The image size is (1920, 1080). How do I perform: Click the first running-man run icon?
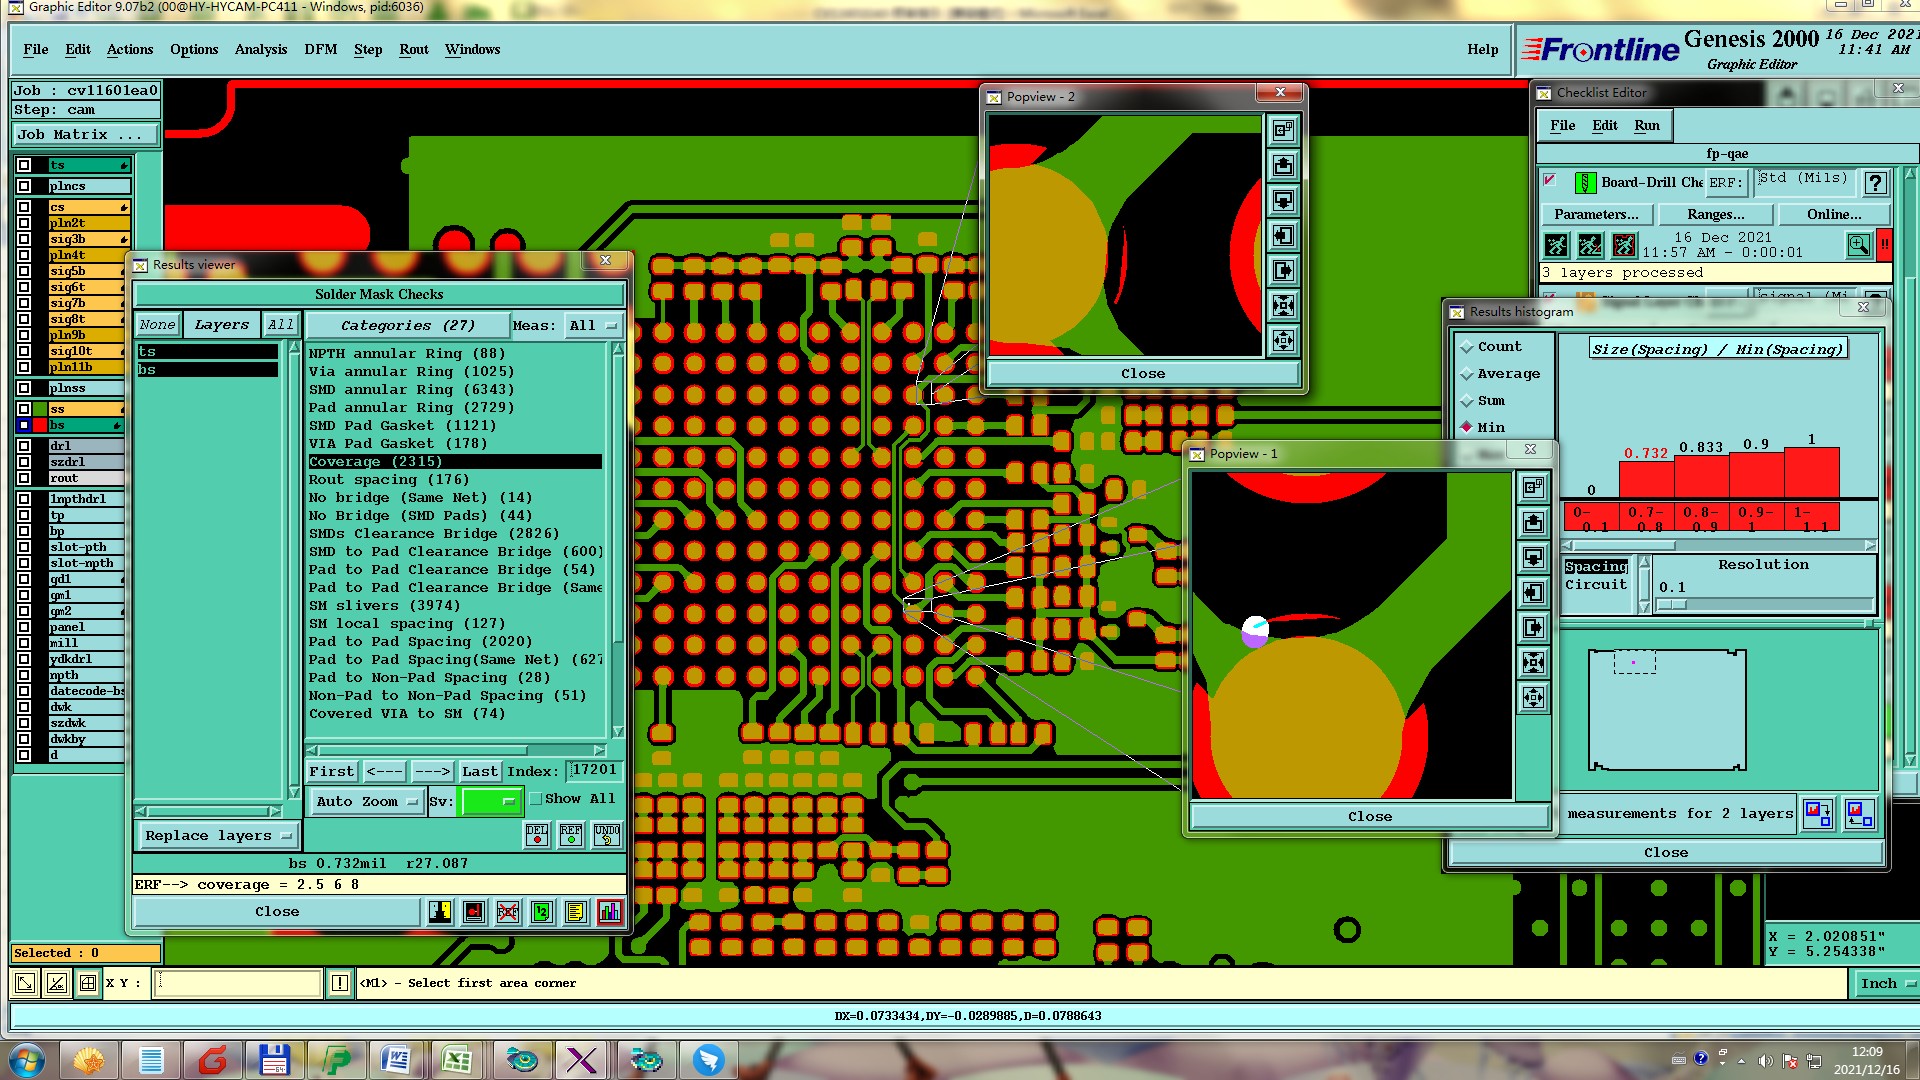tap(1556, 245)
